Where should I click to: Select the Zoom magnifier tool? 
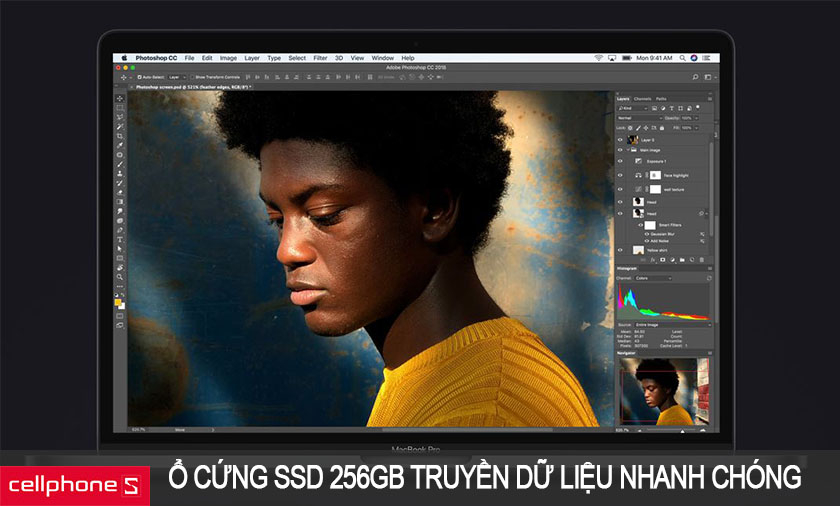(120, 277)
